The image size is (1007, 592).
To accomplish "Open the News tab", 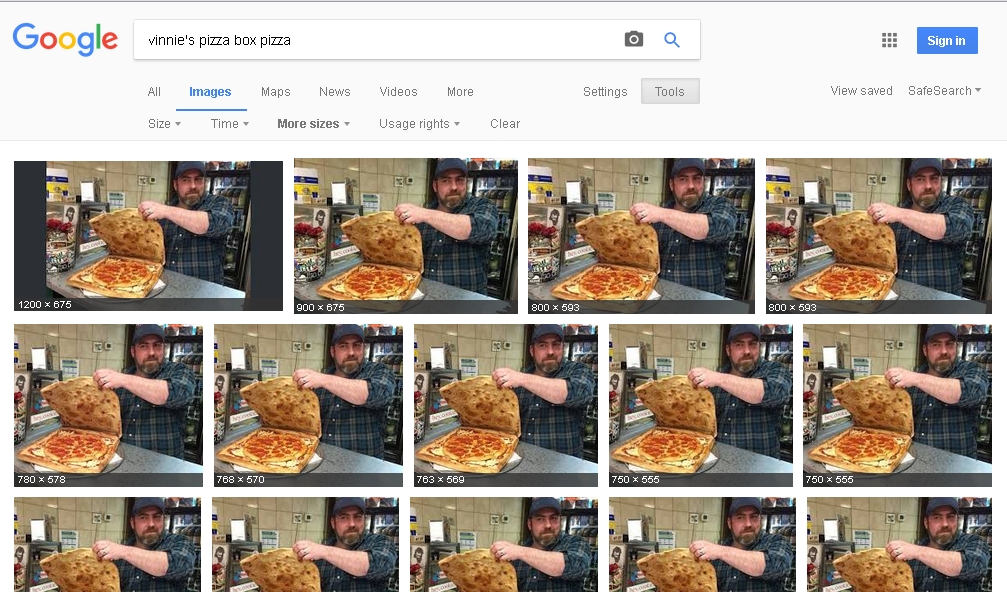I will 335,92.
